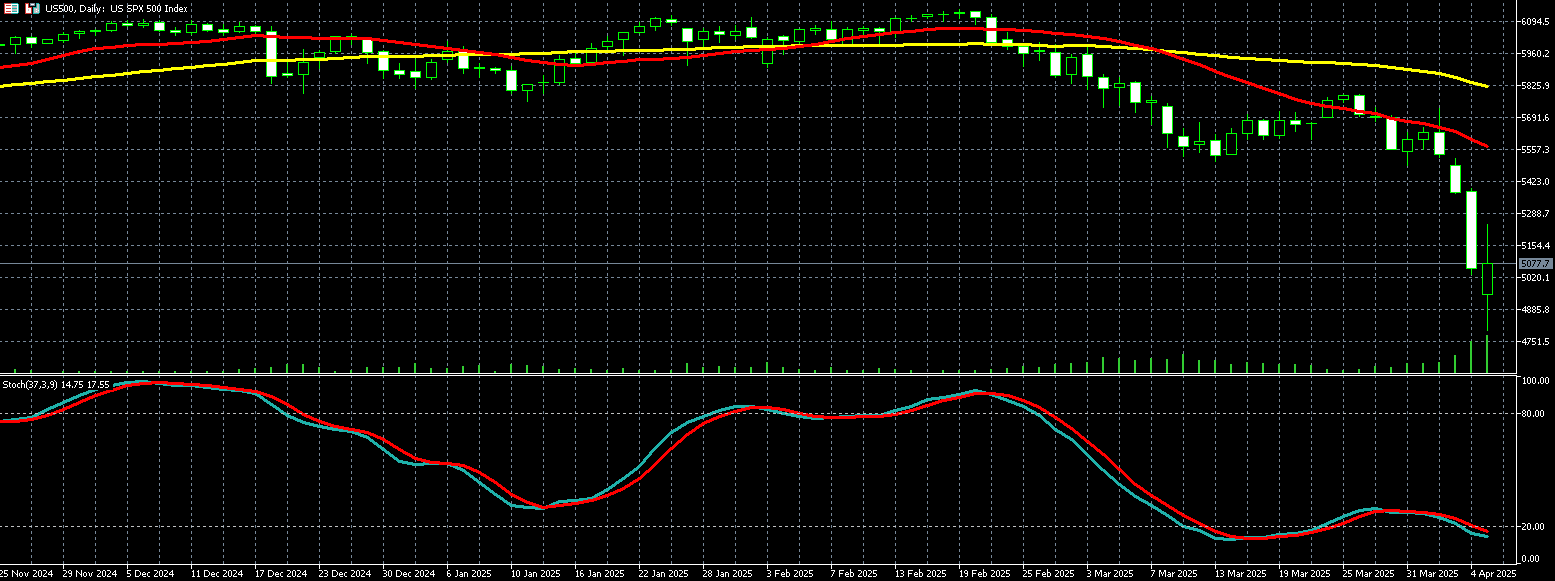
Task: Select the 5 Dec 2024 date label
Action: (x=150, y=574)
